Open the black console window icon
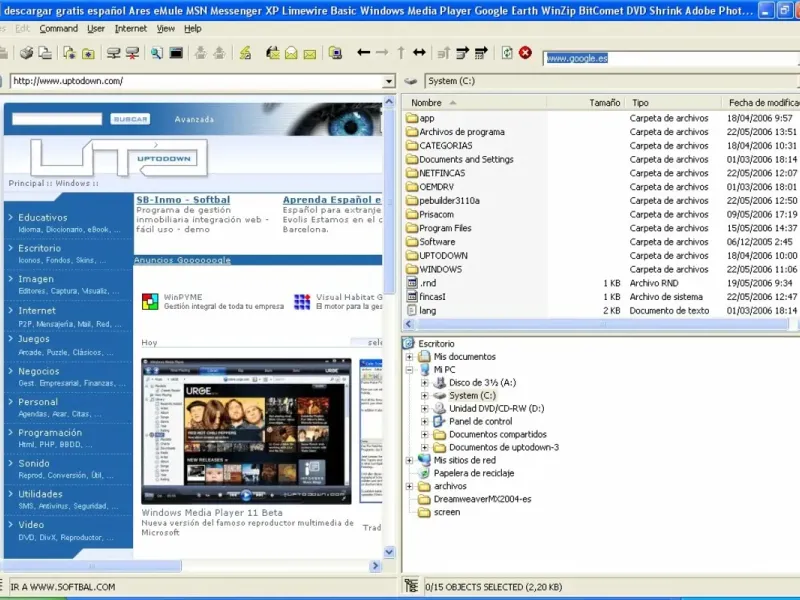 (x=176, y=53)
